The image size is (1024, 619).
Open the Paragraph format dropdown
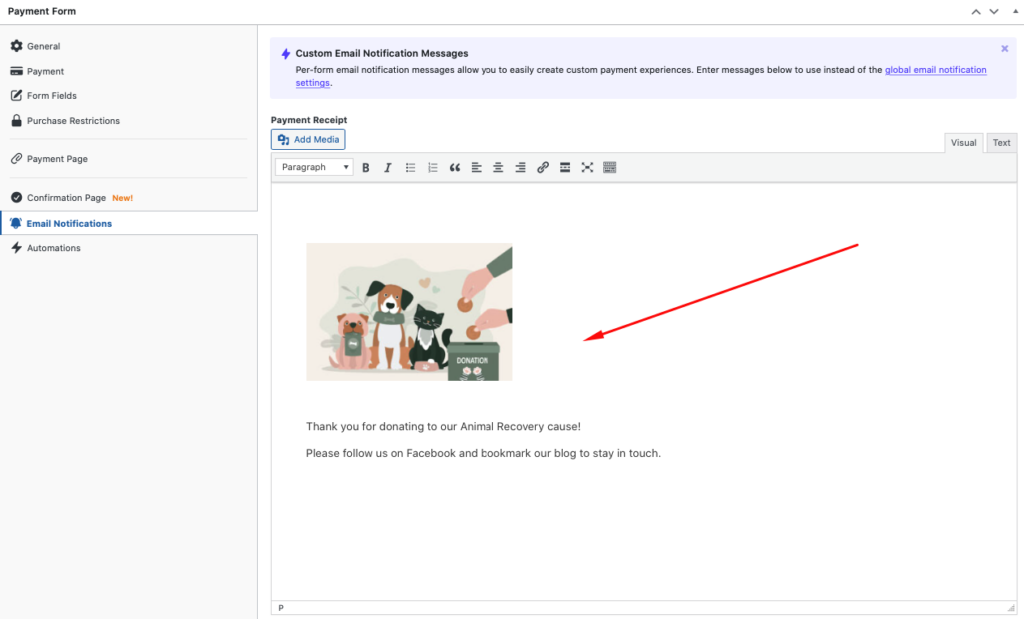(x=314, y=168)
